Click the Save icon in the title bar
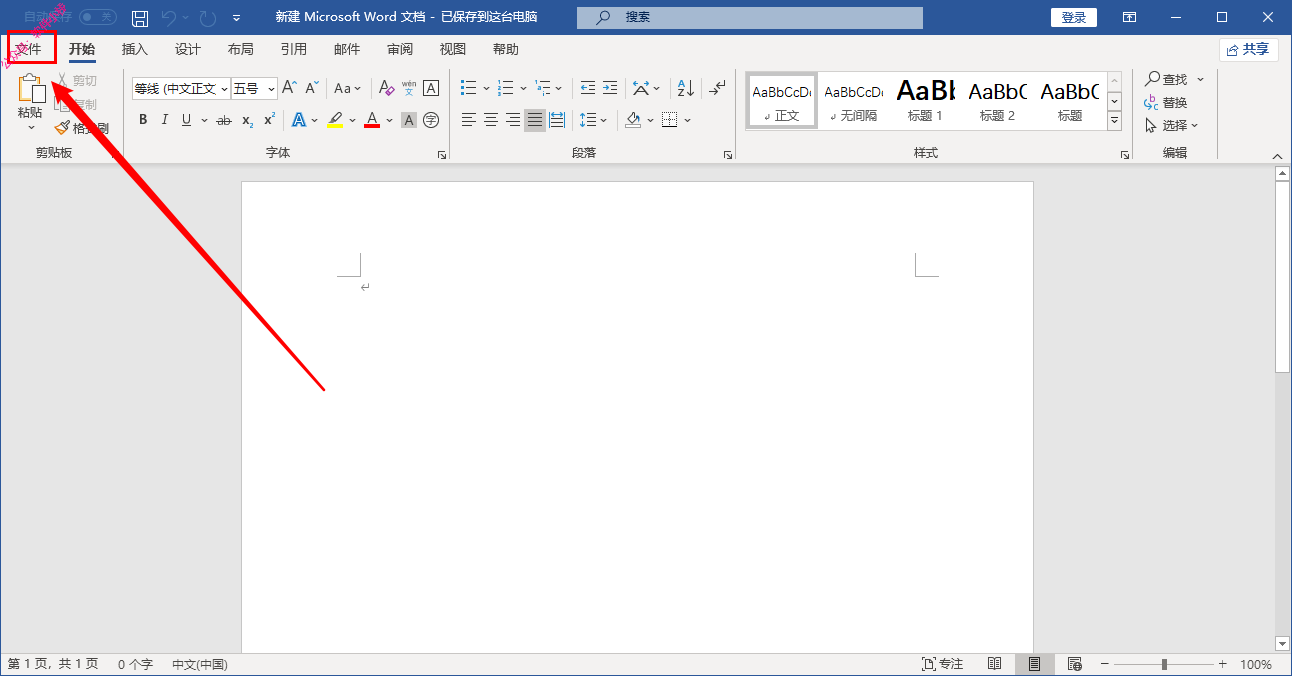Screen dimensions: 1292x676 click(140, 18)
